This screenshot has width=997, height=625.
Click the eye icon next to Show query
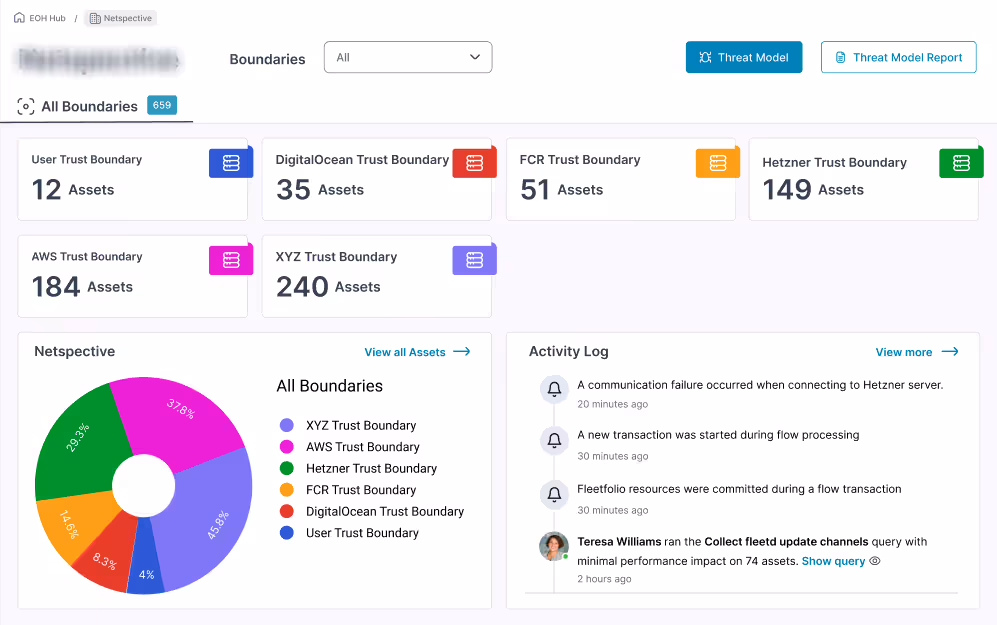click(x=875, y=561)
